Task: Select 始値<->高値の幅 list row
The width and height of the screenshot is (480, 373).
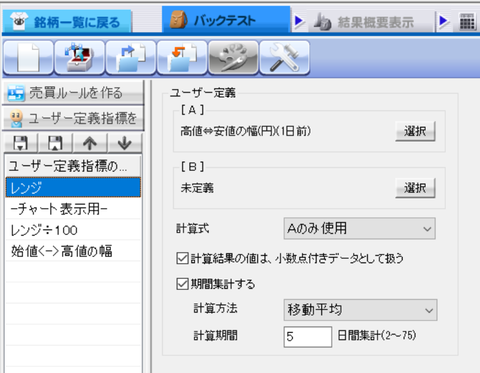Action: point(73,251)
